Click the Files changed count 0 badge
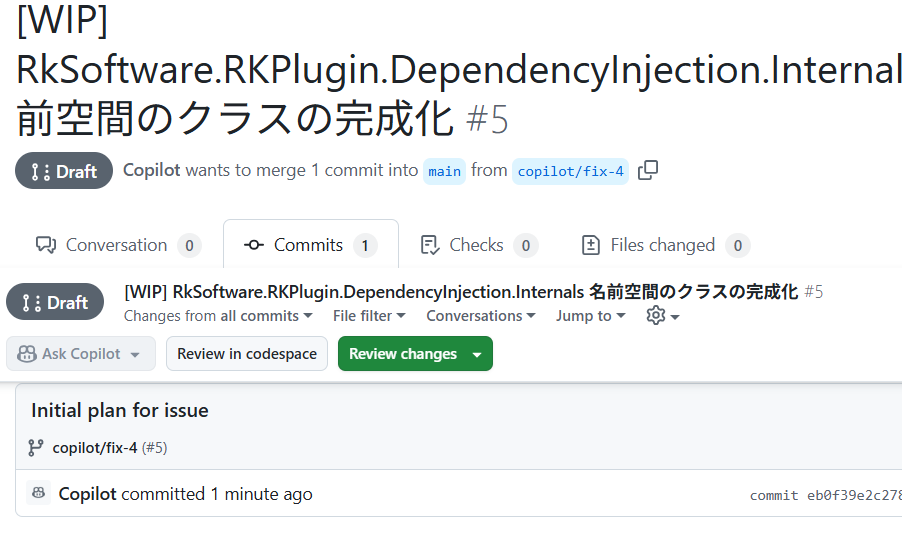 click(737, 246)
